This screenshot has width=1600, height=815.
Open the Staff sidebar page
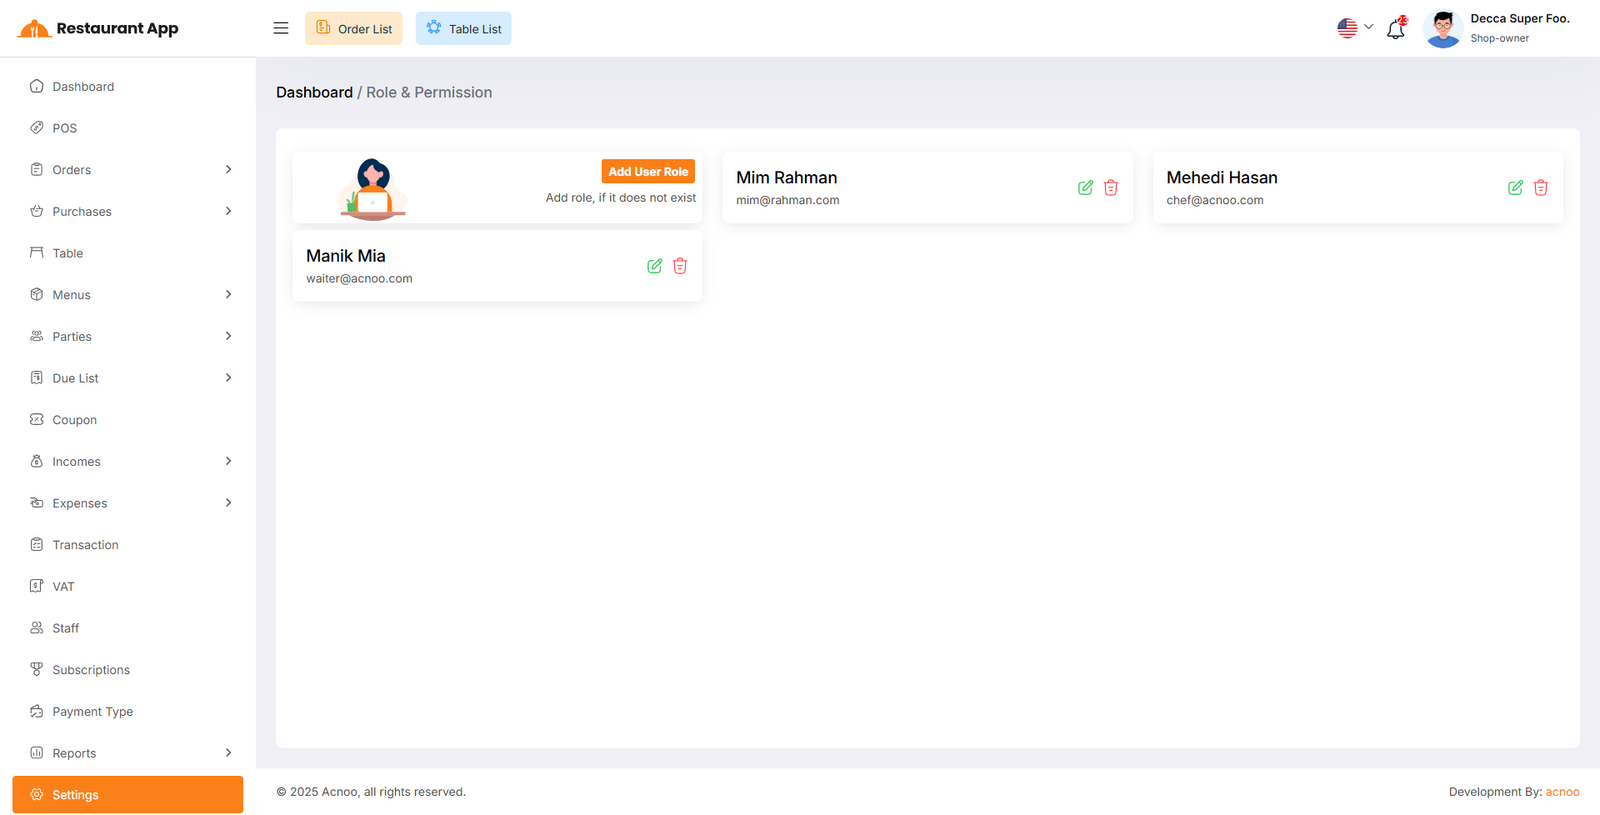pos(66,628)
